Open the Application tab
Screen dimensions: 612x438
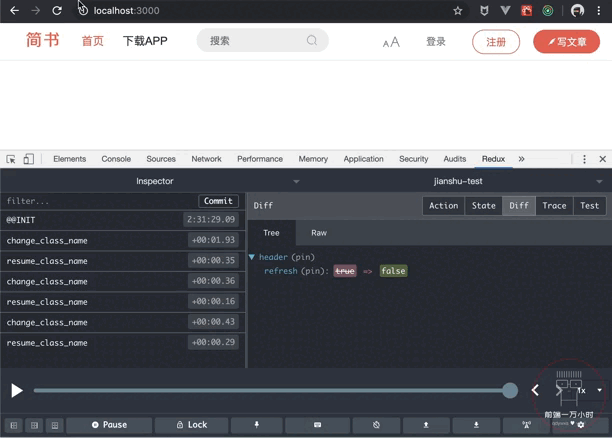point(363,159)
